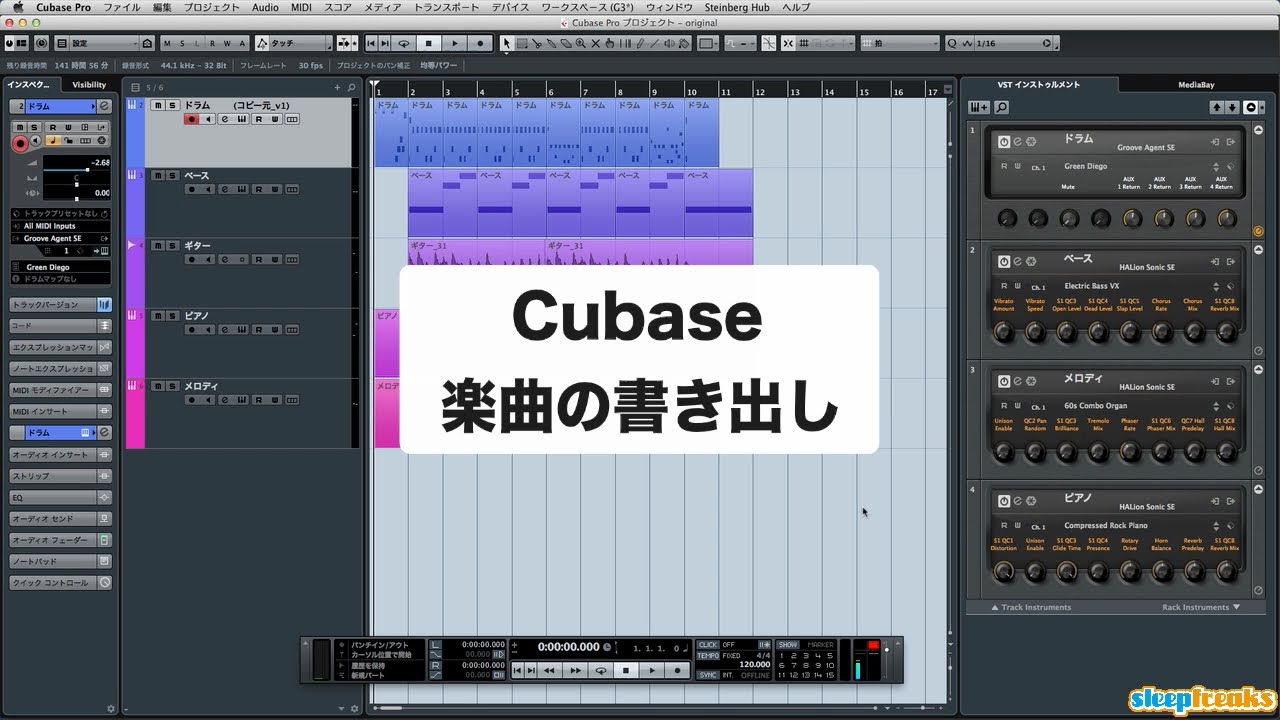This screenshot has width=1280, height=720.
Task: Expand the Rack Instruments section
Action: (x=1197, y=608)
